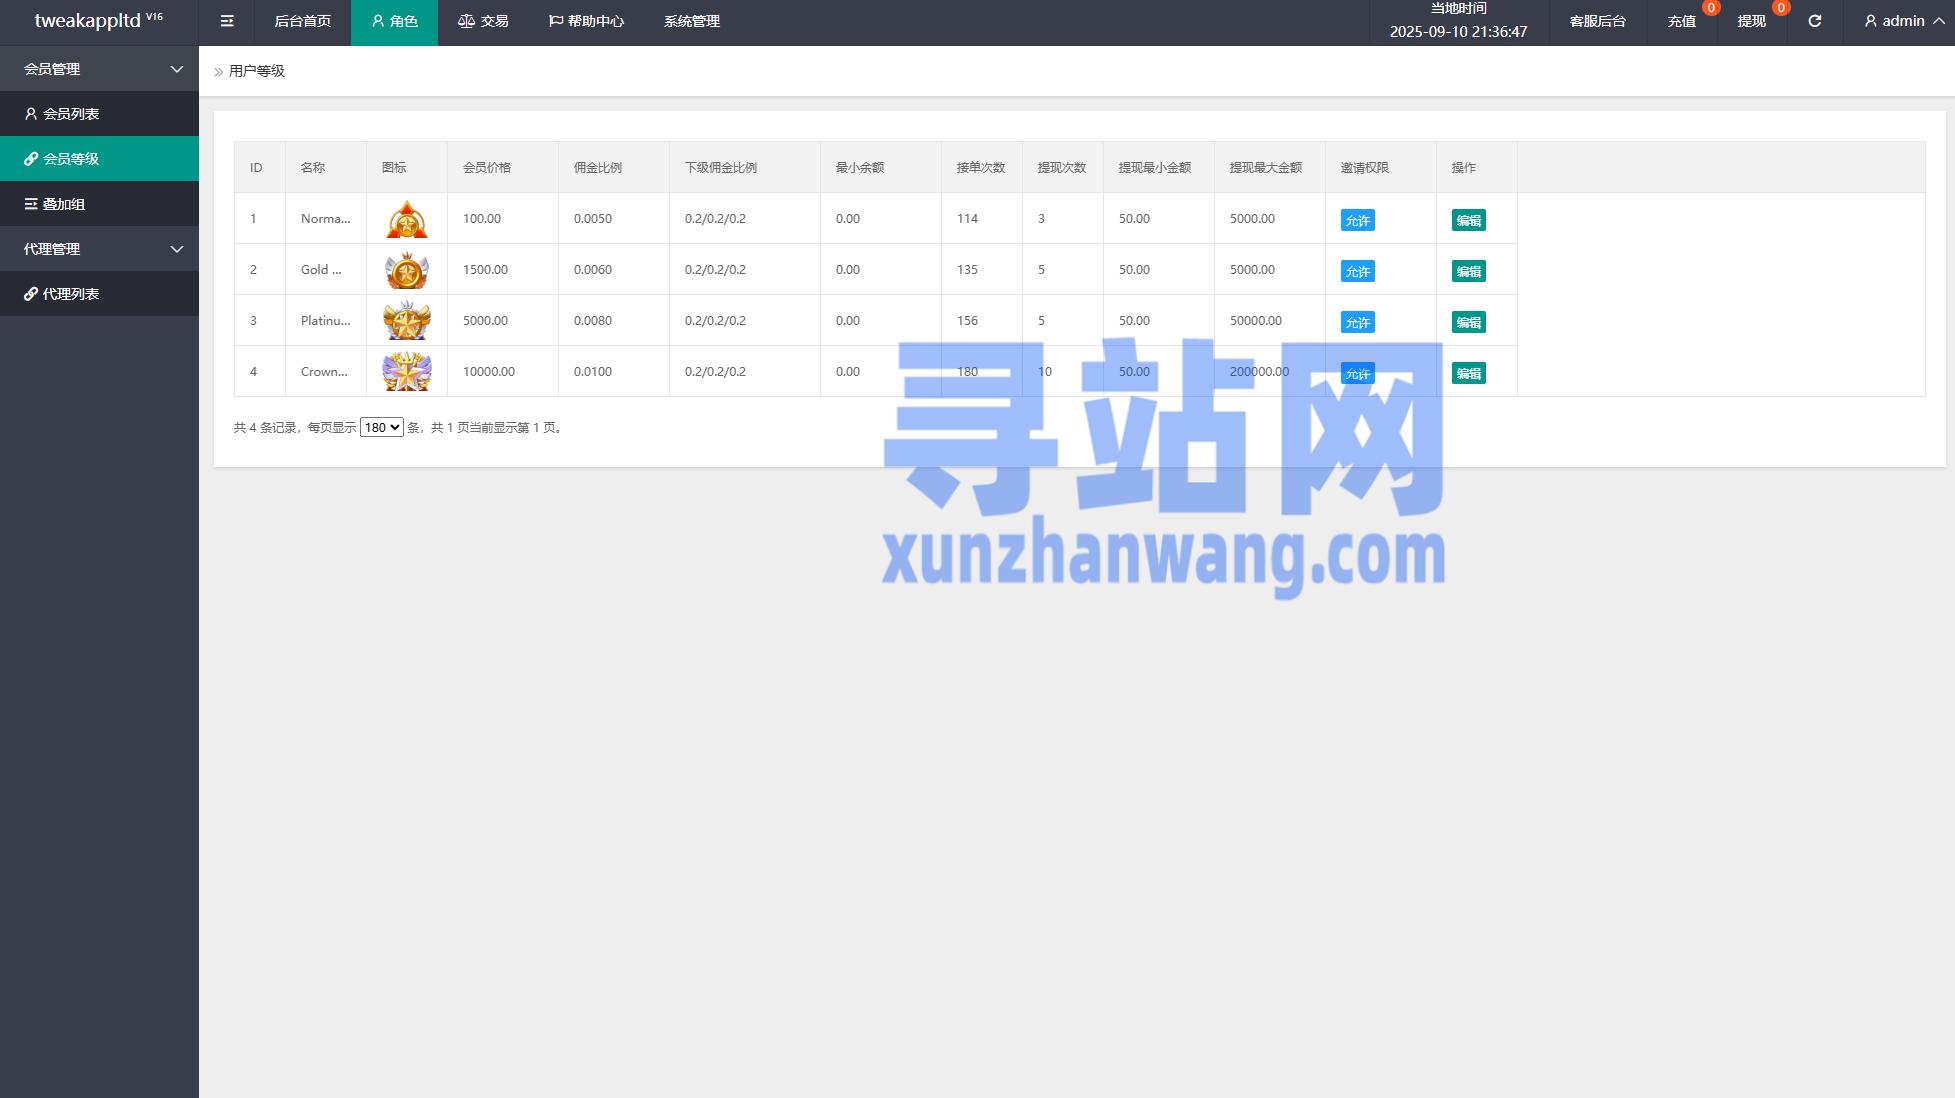The height and width of the screenshot is (1098, 1955).
Task: Expand the admin user menu
Action: point(1903,21)
